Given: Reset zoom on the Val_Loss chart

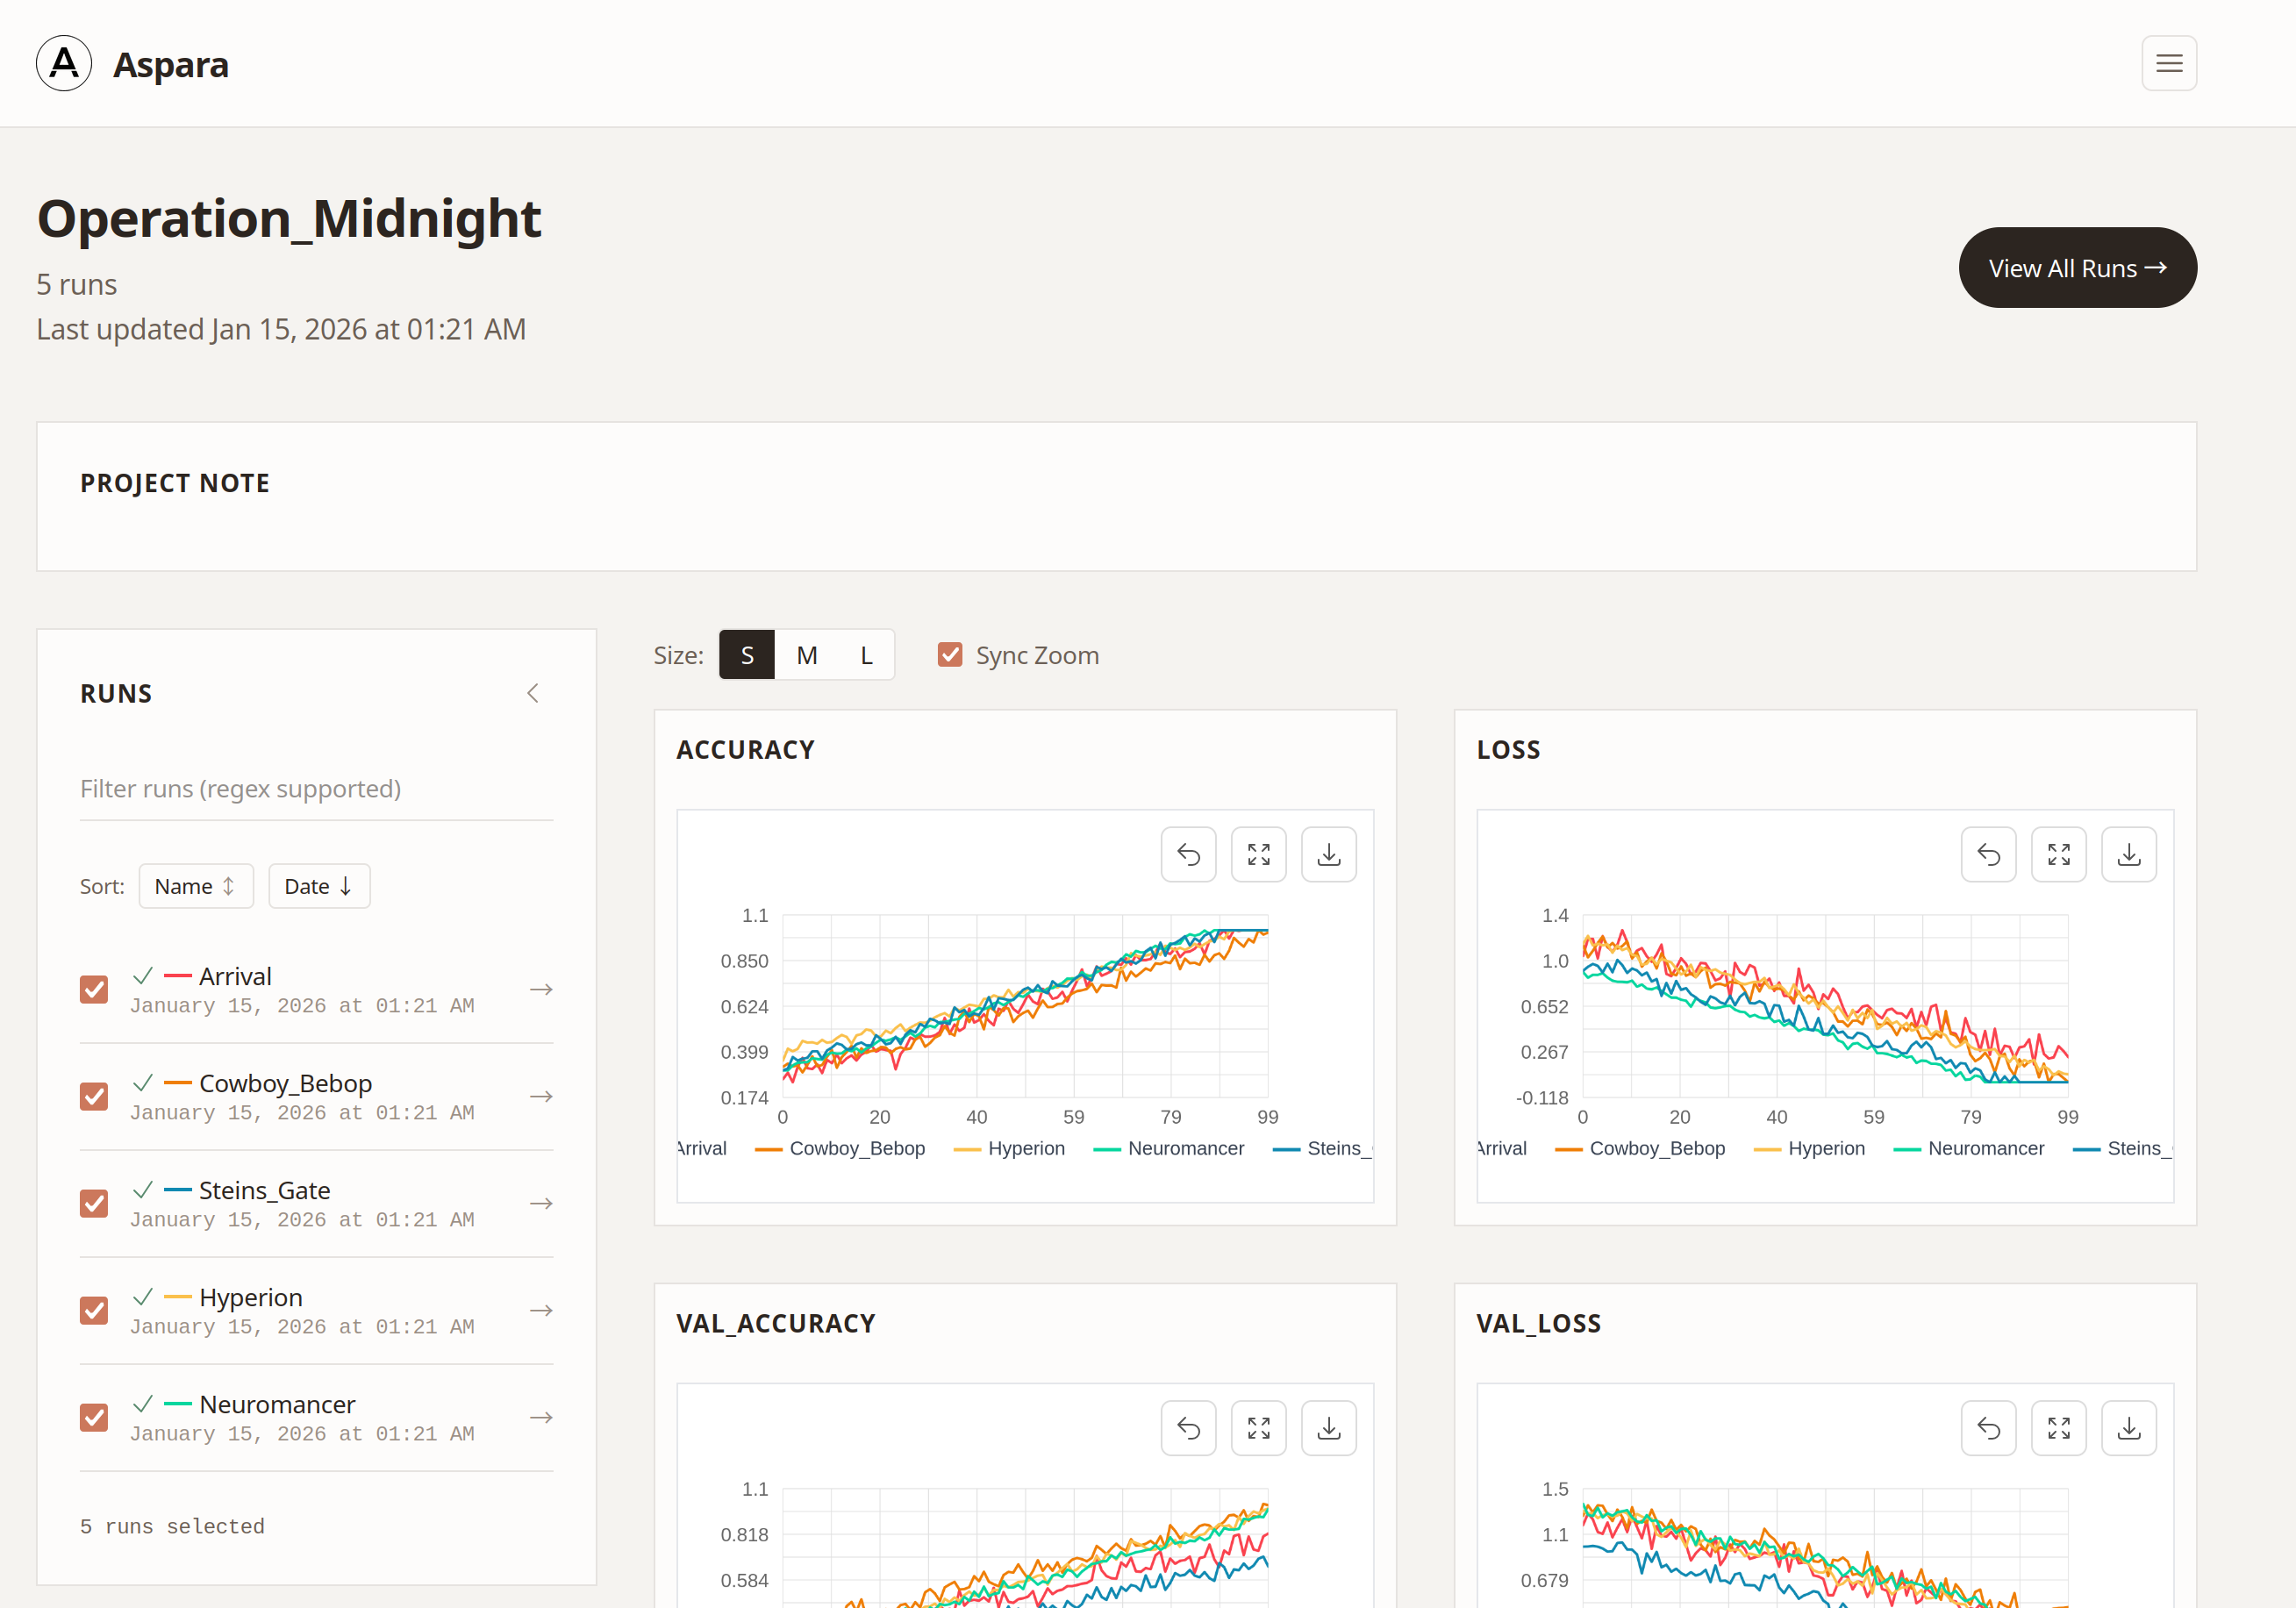Looking at the screenshot, I should 1988,1428.
